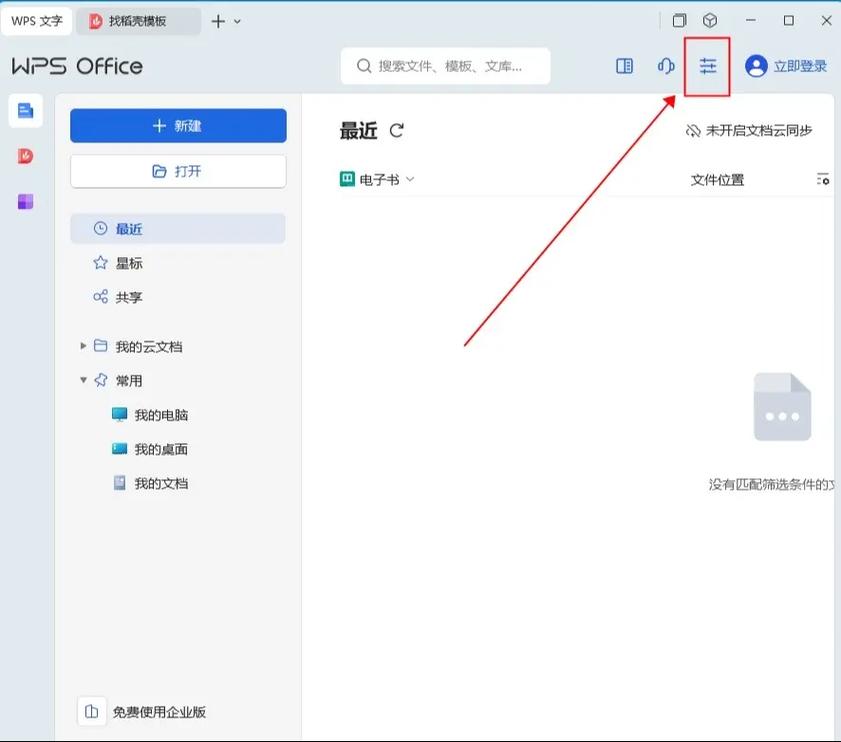
Task: Click the search magnifier icon
Action: coord(364,66)
